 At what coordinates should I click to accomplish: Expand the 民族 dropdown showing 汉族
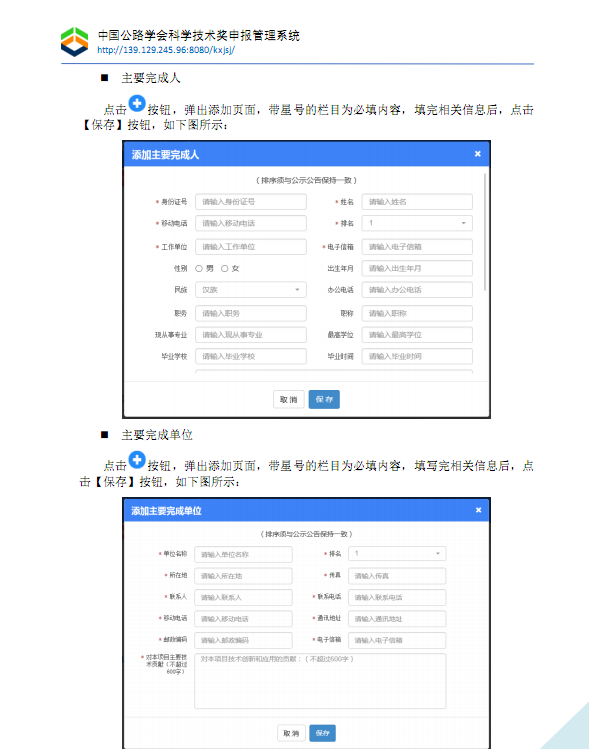pos(251,289)
